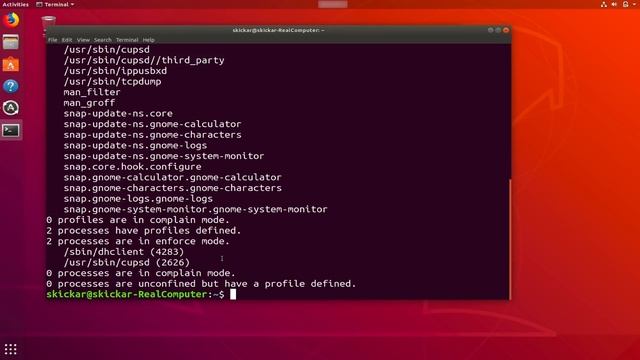This screenshot has height=360, width=640.
Task: Click the terminal vertical scrollbar
Action: (x=509, y=239)
